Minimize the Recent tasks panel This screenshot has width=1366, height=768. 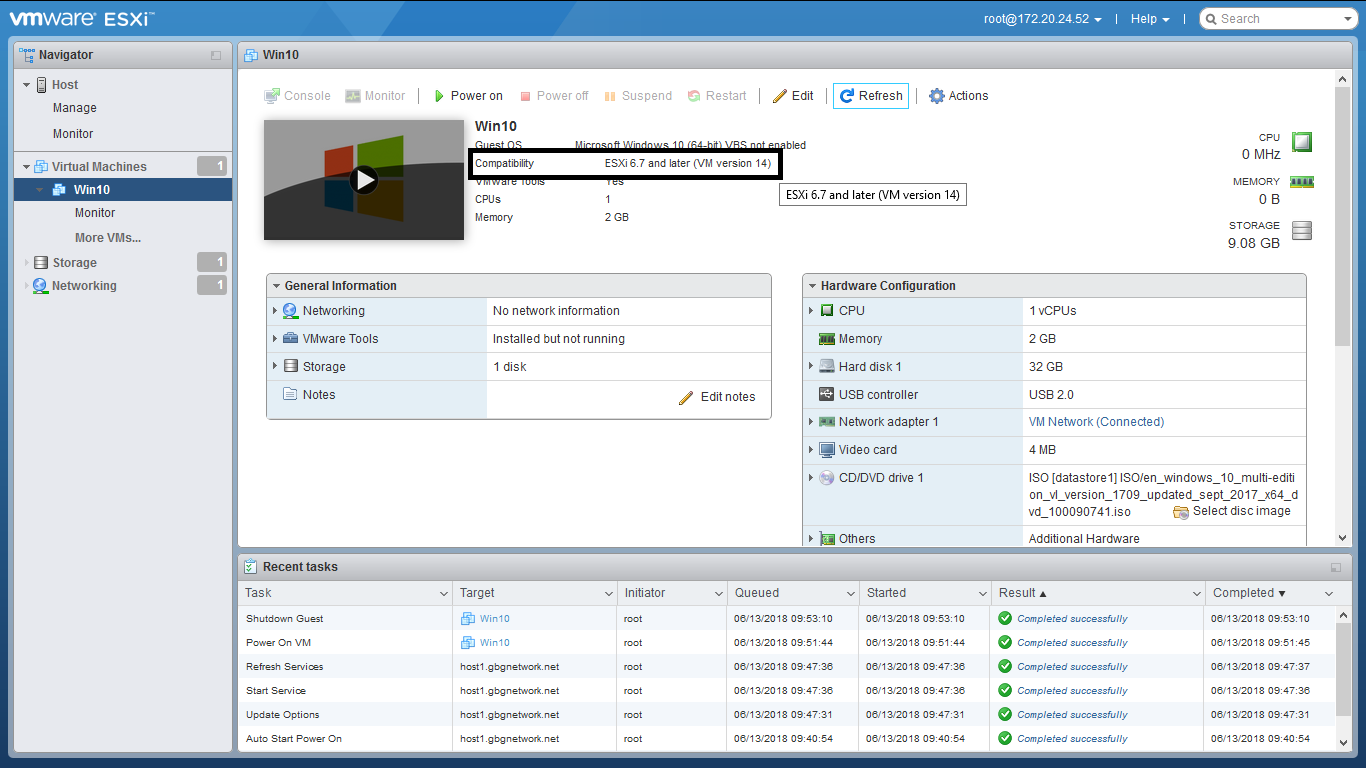coord(1336,567)
